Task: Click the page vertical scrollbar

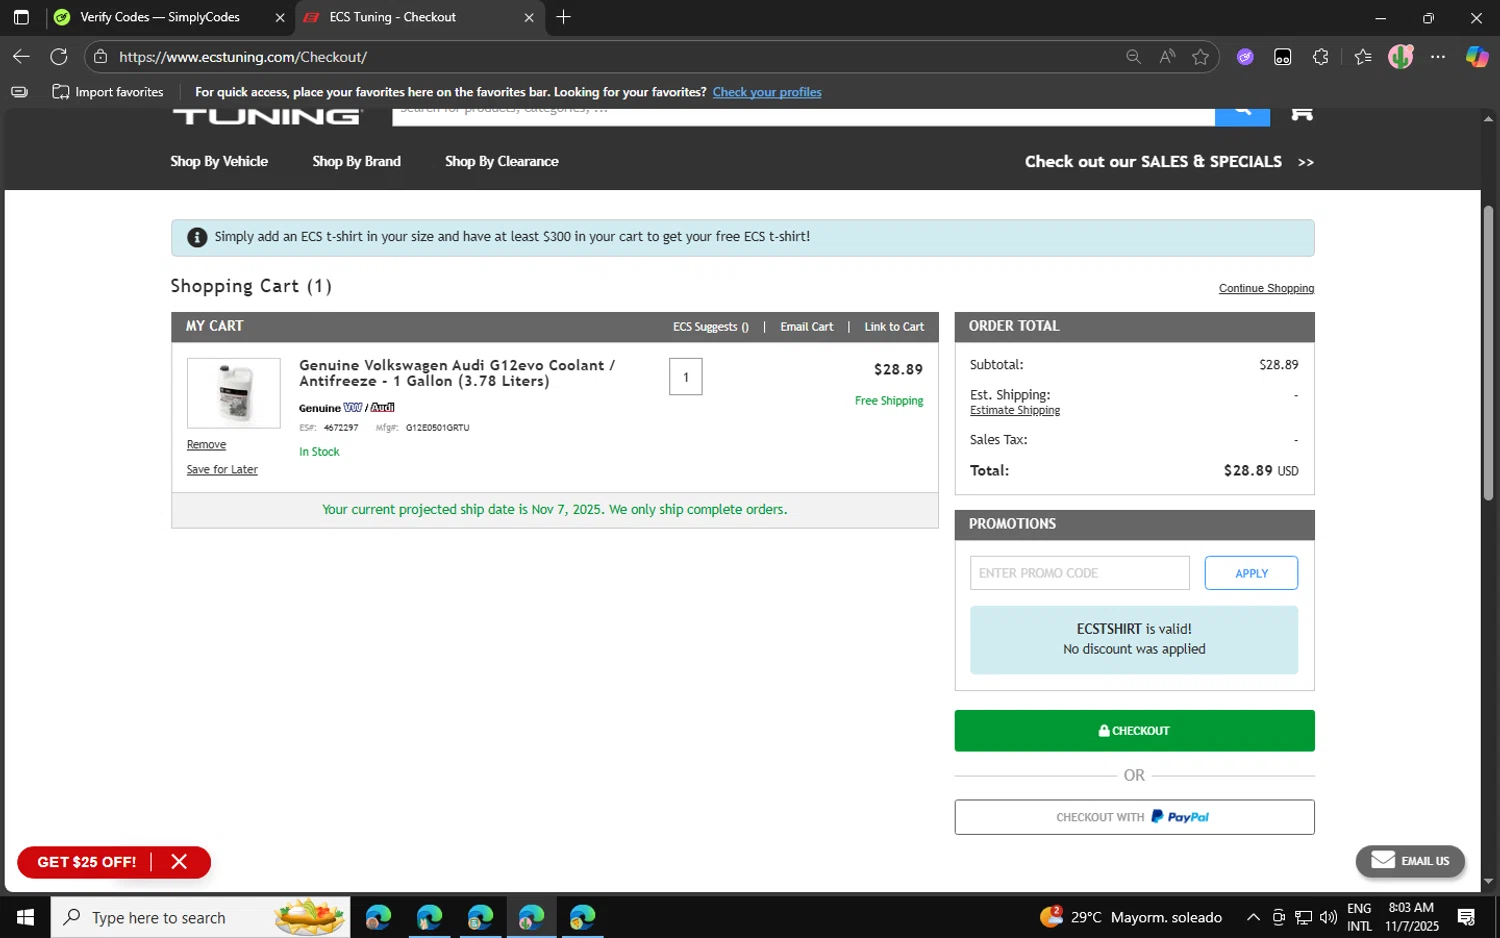Action: click(1488, 353)
